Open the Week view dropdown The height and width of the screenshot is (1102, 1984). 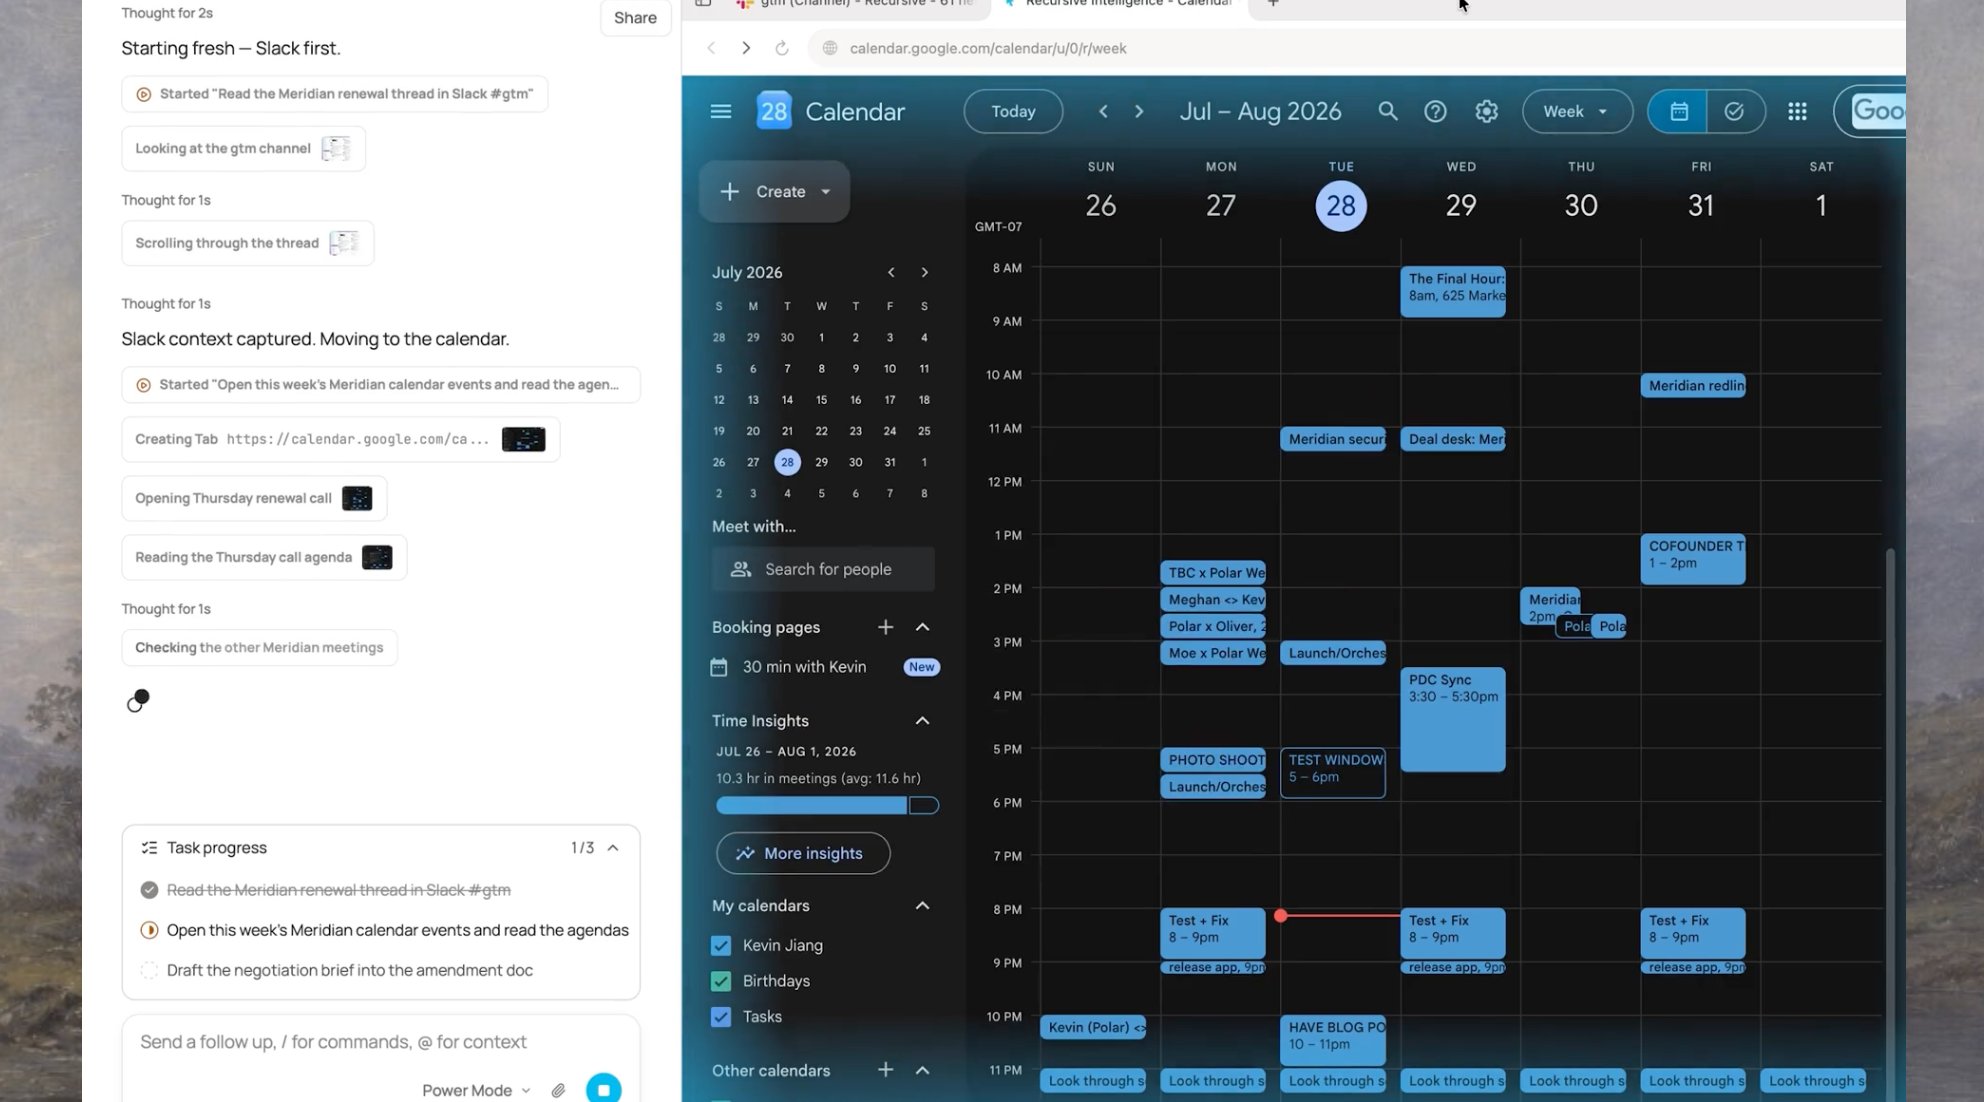(x=1577, y=111)
